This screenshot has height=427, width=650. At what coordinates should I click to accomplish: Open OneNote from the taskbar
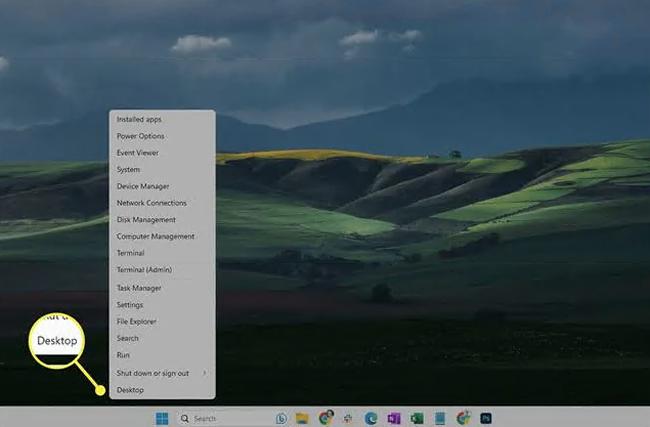coord(394,418)
